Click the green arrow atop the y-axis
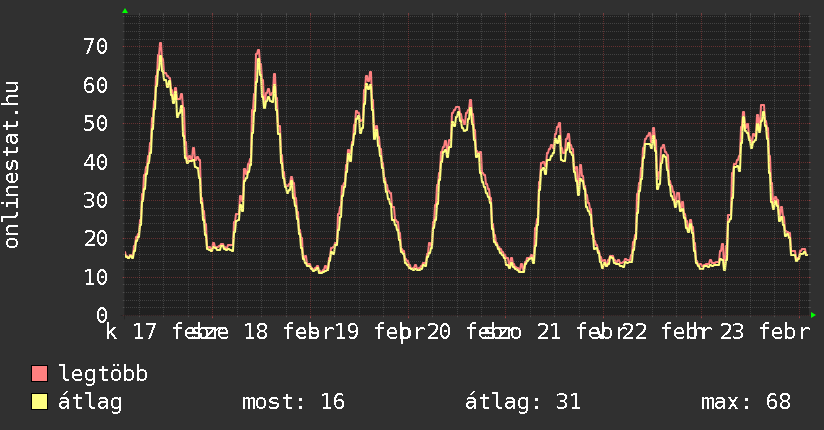 click(x=125, y=11)
